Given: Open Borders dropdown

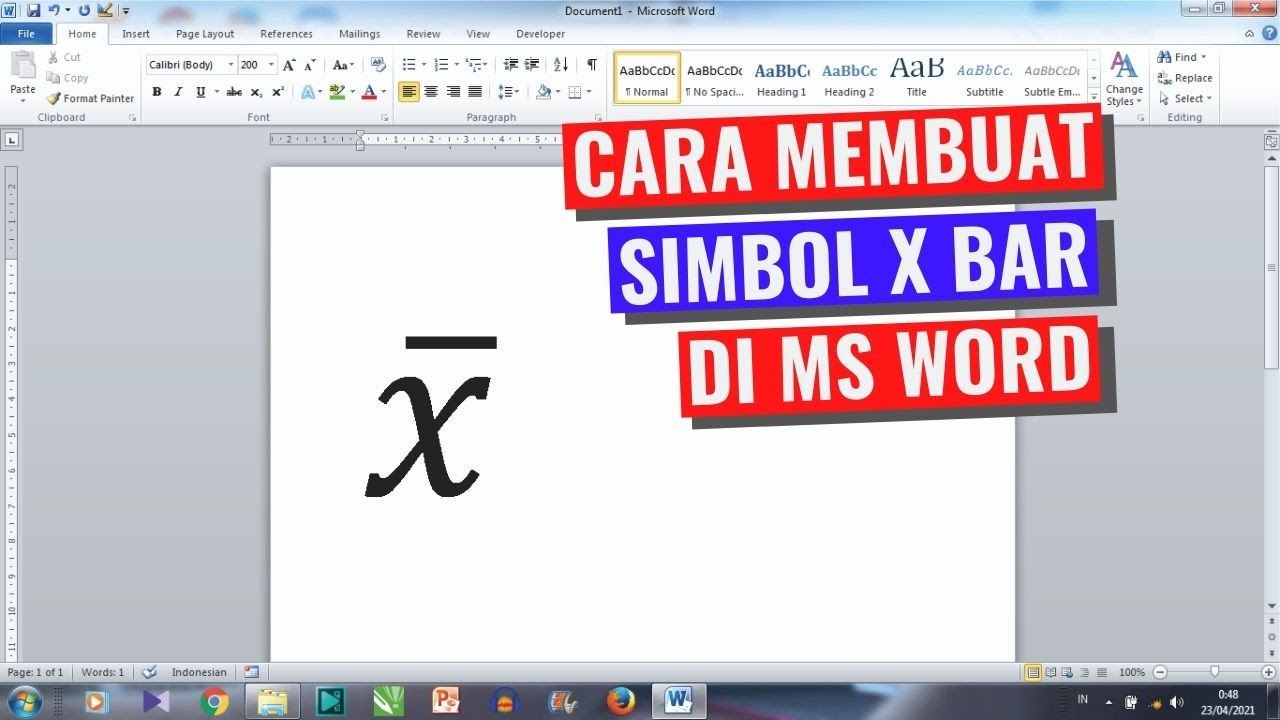Looking at the screenshot, I should point(587,92).
